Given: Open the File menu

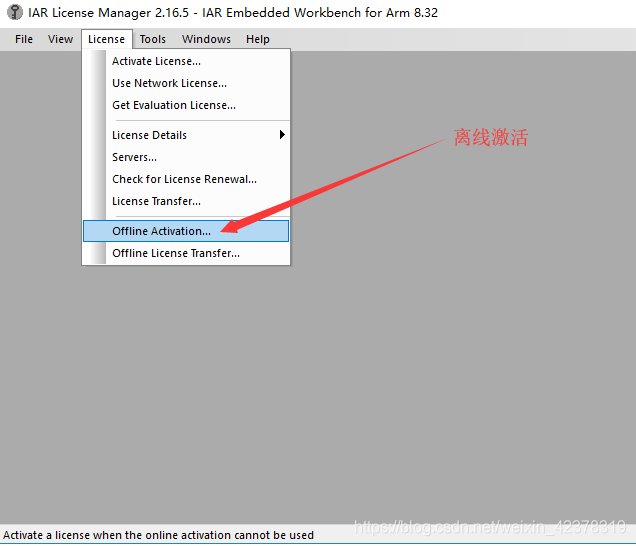Looking at the screenshot, I should click(x=24, y=39).
